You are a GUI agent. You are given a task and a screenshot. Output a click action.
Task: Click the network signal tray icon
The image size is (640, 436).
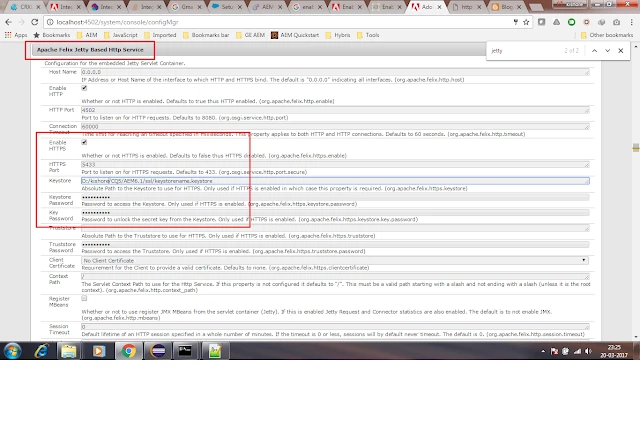point(577,351)
